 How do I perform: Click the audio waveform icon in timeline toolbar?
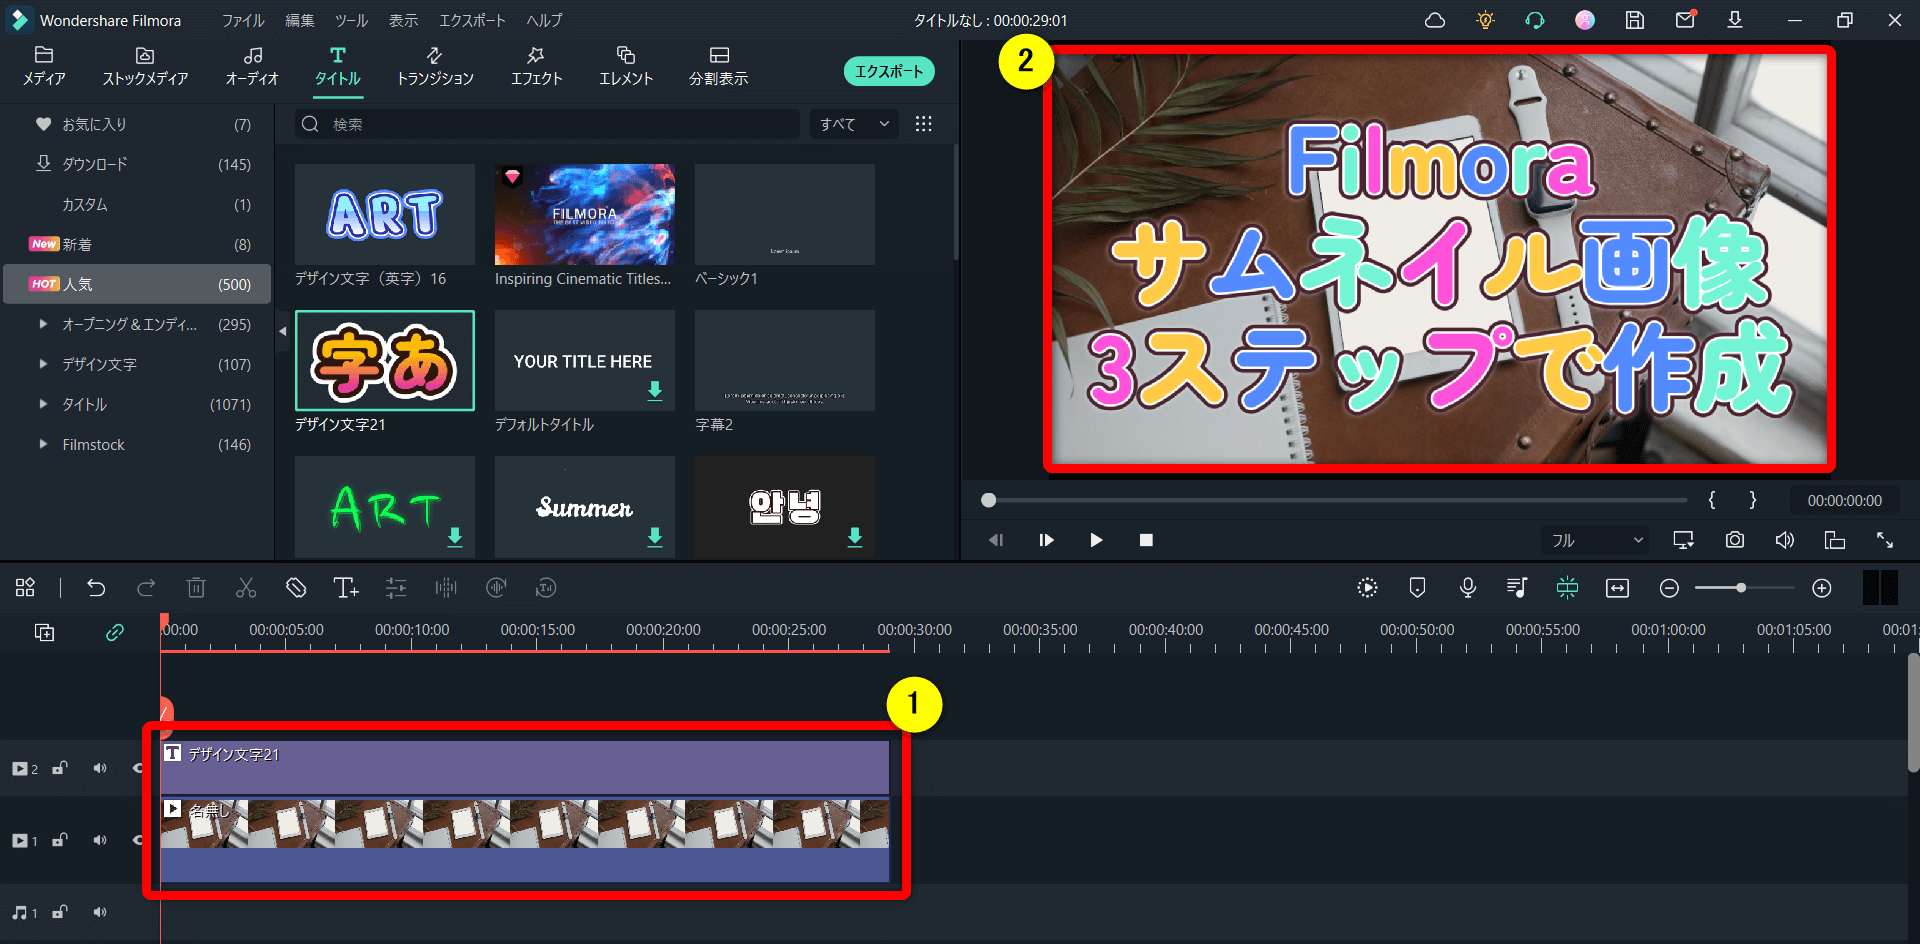pyautogui.click(x=446, y=588)
